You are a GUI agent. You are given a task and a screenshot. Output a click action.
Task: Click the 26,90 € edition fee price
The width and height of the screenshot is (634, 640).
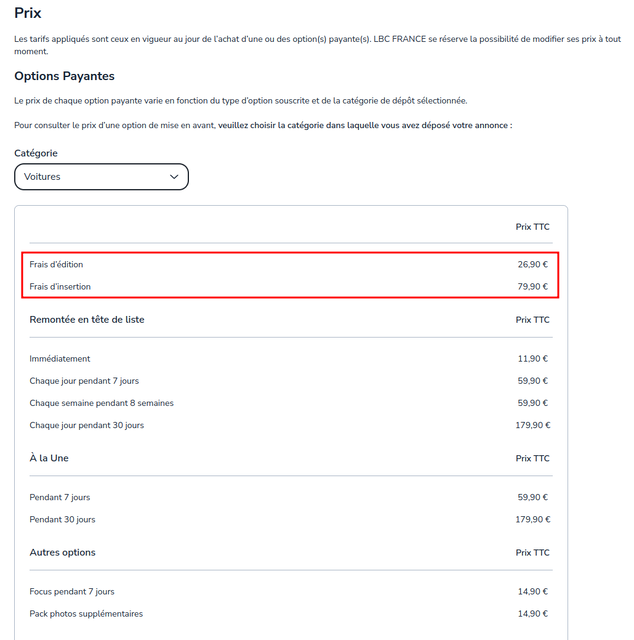click(x=533, y=264)
